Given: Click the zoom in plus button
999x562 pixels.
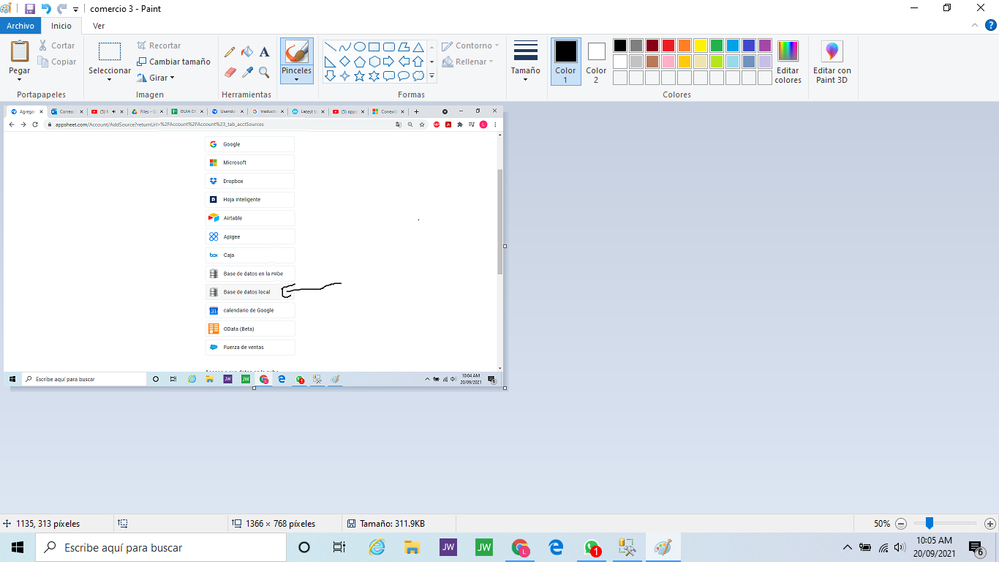Looking at the screenshot, I should coord(989,524).
